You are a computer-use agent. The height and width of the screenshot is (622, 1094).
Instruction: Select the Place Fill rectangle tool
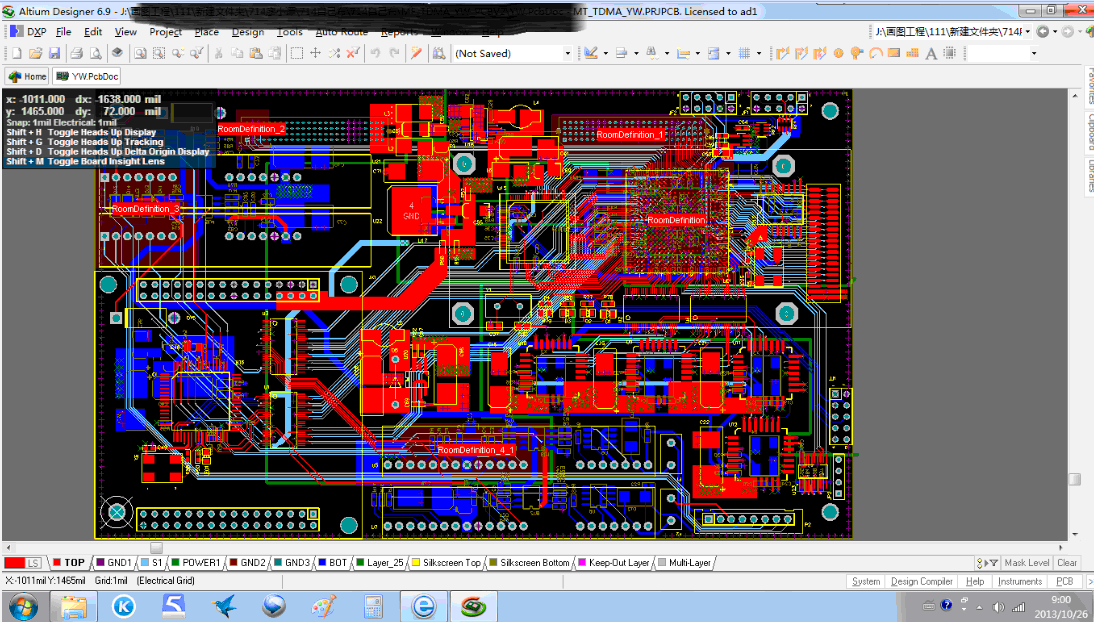click(895, 53)
